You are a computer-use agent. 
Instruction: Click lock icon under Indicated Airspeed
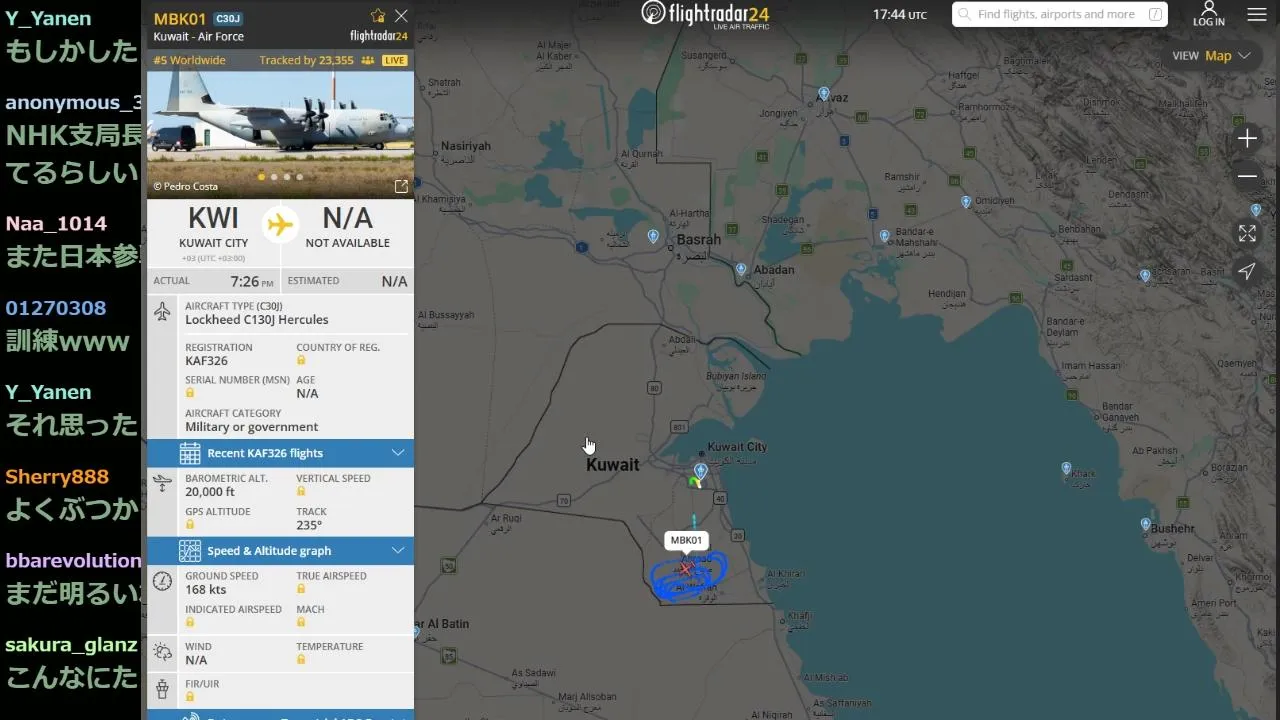coord(190,622)
